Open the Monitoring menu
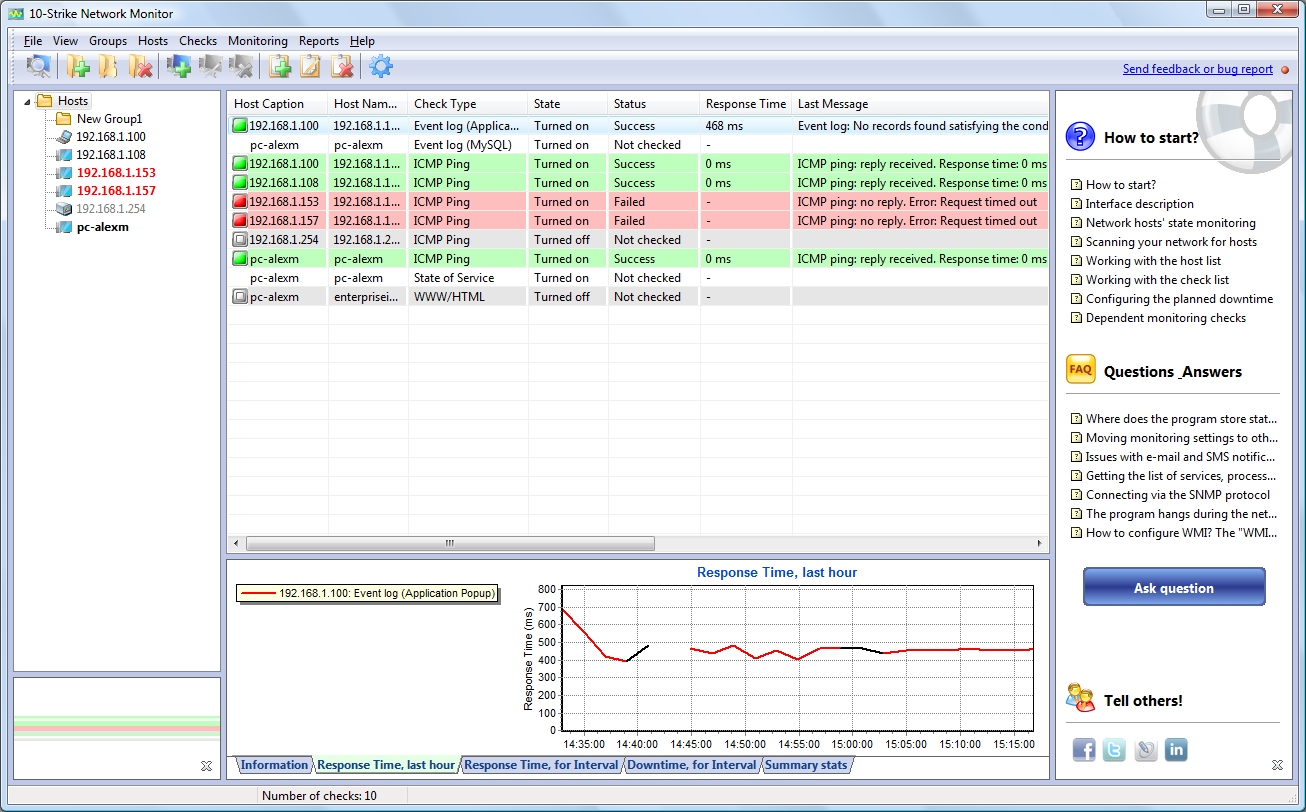Image resolution: width=1306 pixels, height=812 pixels. pyautogui.click(x=257, y=41)
